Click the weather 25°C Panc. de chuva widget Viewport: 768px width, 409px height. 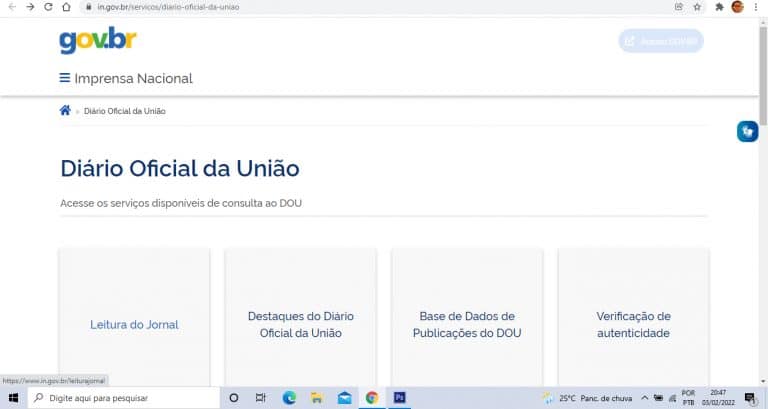[587, 398]
